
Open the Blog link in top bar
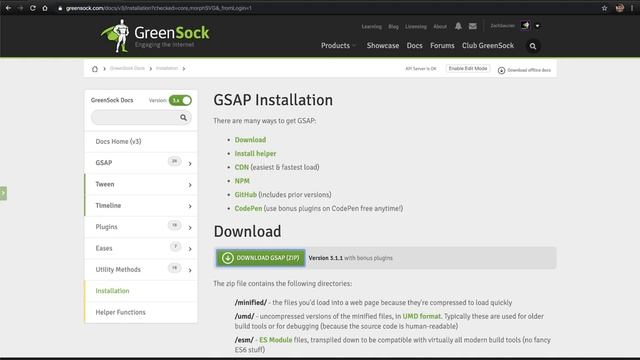point(393,27)
